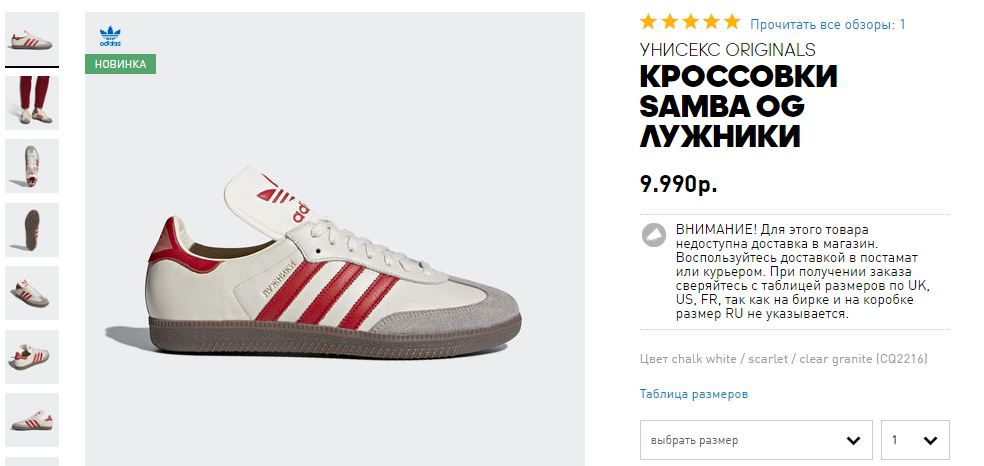Screen dimensions: 984x466
Task: Click the fifth gold rating star
Action: (732, 22)
